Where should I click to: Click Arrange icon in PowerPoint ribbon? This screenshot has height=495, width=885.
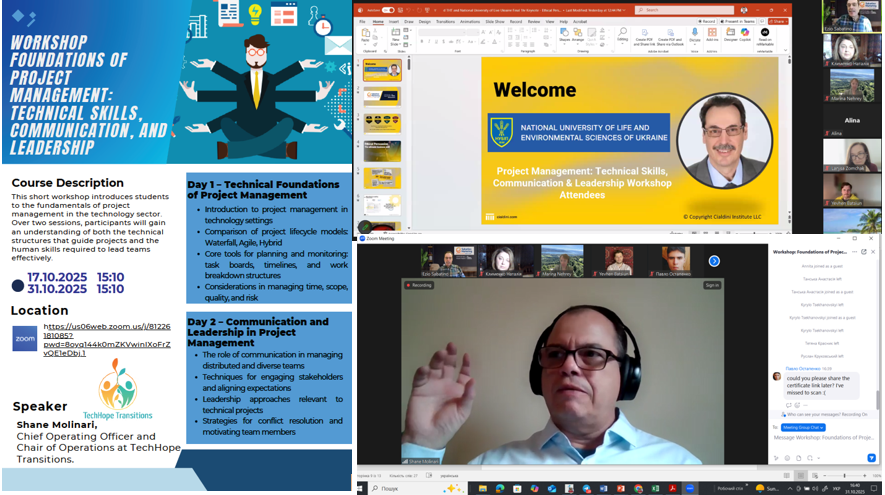[x=578, y=35]
